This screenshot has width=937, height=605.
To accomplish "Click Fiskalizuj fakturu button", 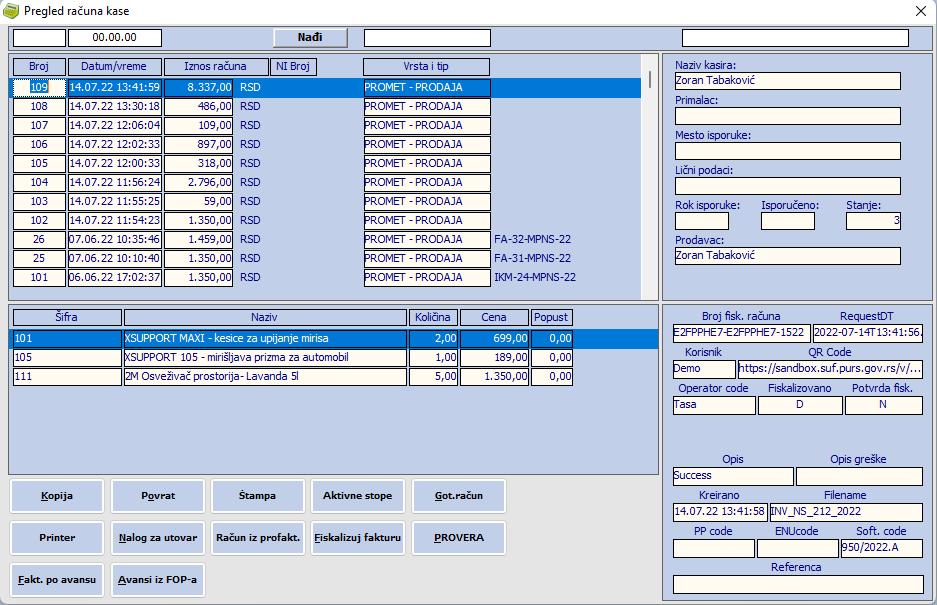I will pos(357,537).
